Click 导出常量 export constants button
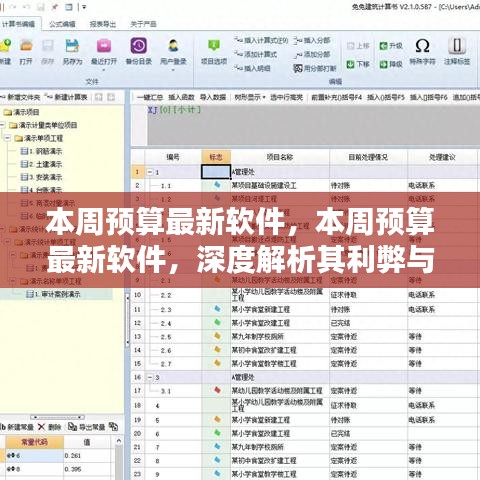 (x=87, y=427)
